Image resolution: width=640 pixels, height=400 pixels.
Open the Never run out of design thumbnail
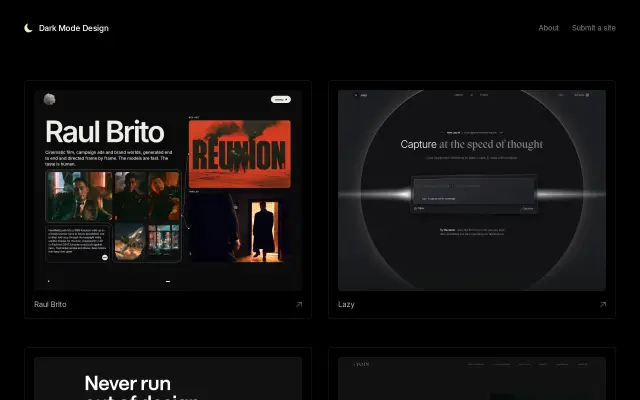(168, 378)
